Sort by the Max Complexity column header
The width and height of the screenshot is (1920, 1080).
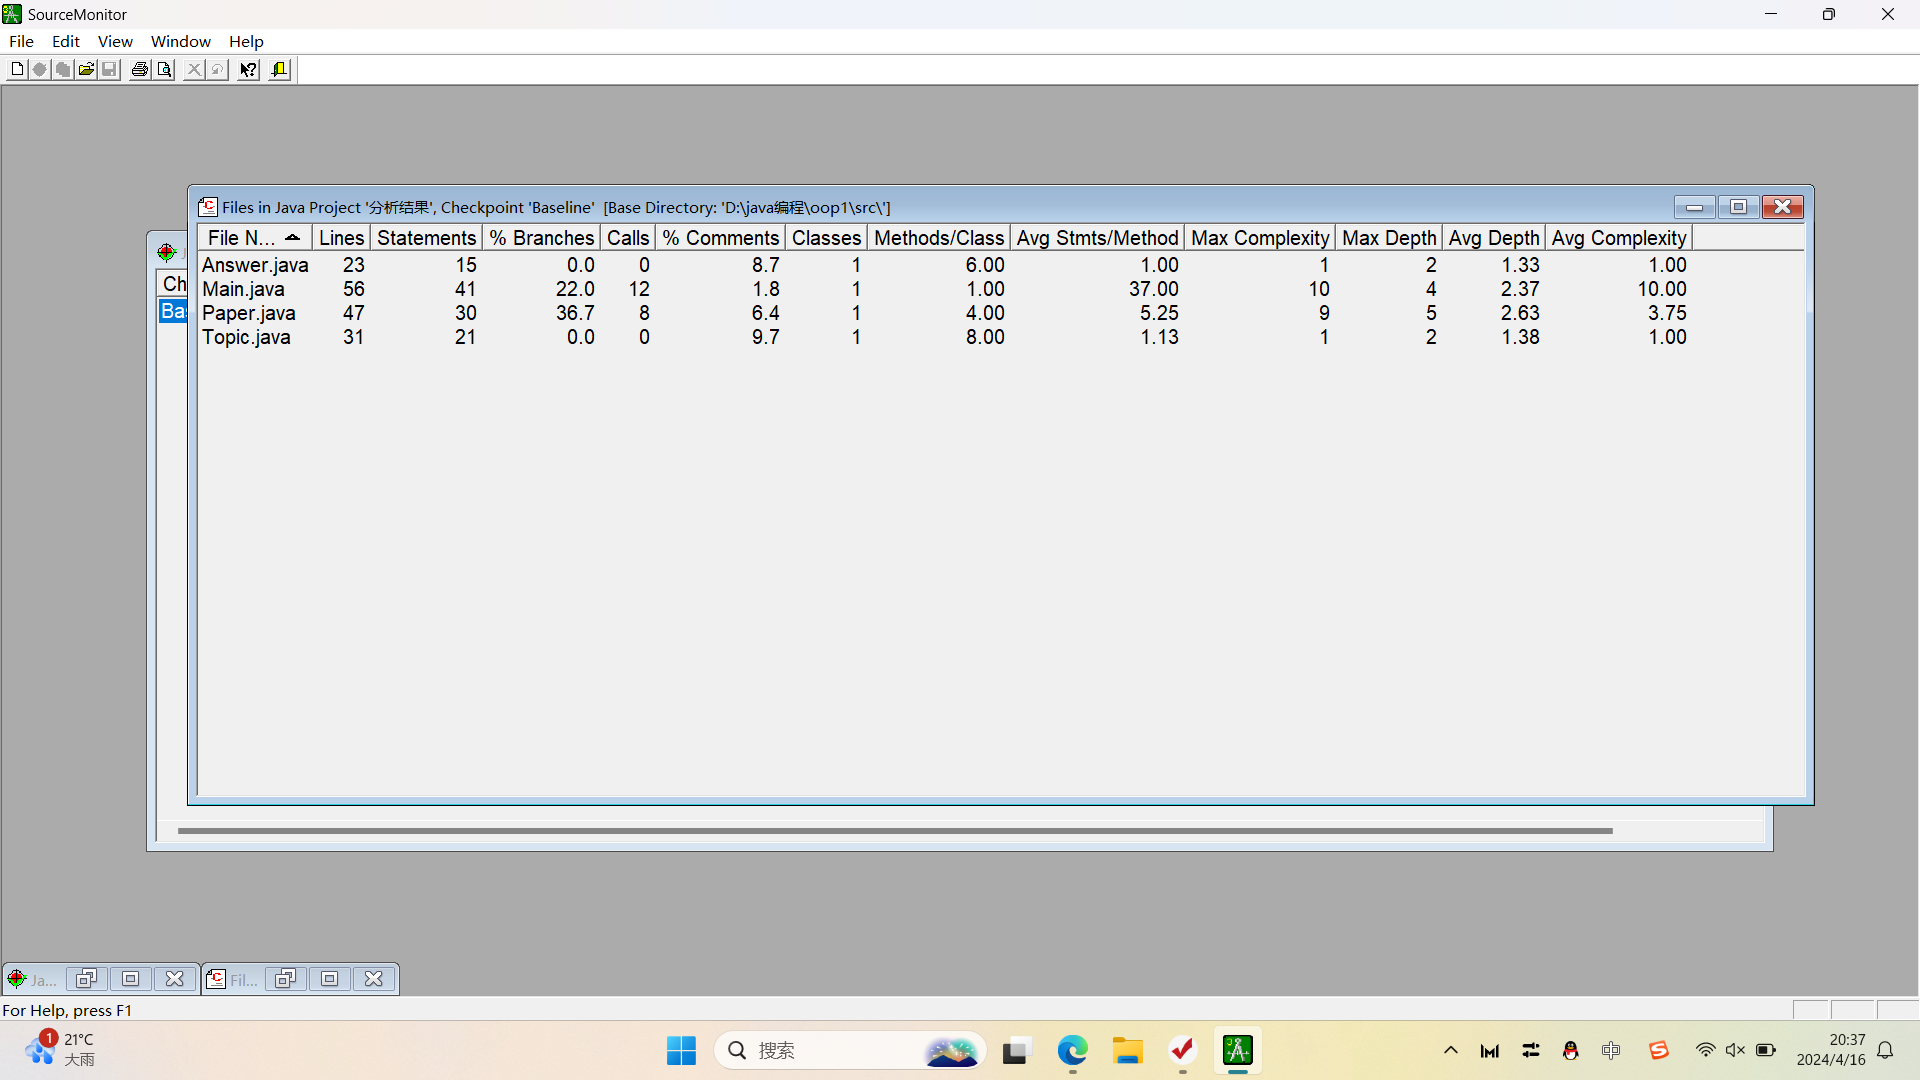[x=1259, y=238]
